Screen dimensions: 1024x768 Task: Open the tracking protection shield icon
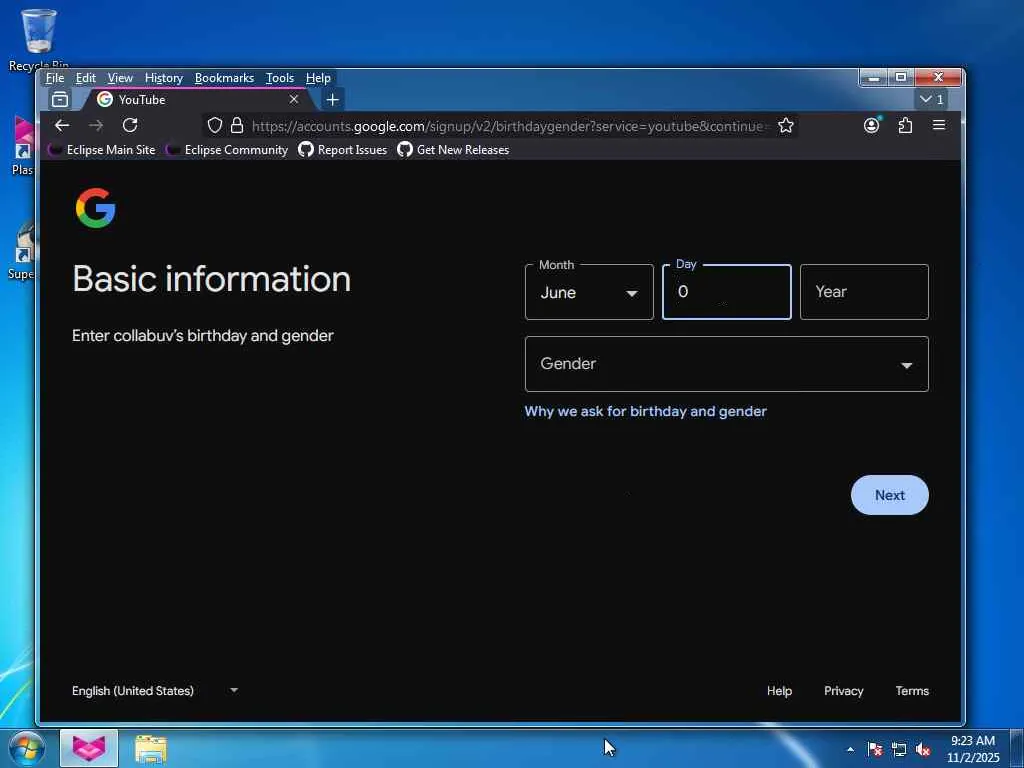(215, 125)
